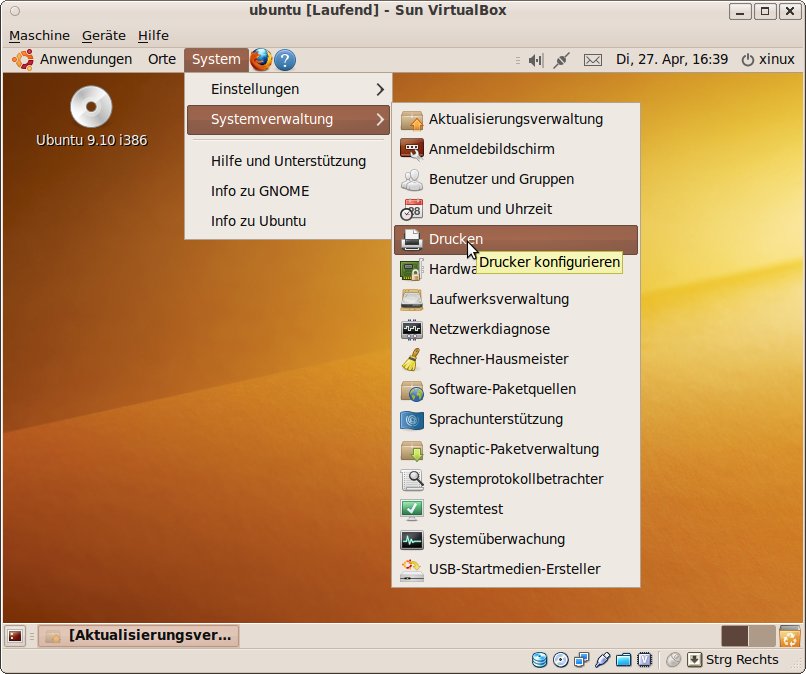Viewport: 806px width, 674px height.
Task: Click the network connection icon in panel
Action: [x=561, y=60]
